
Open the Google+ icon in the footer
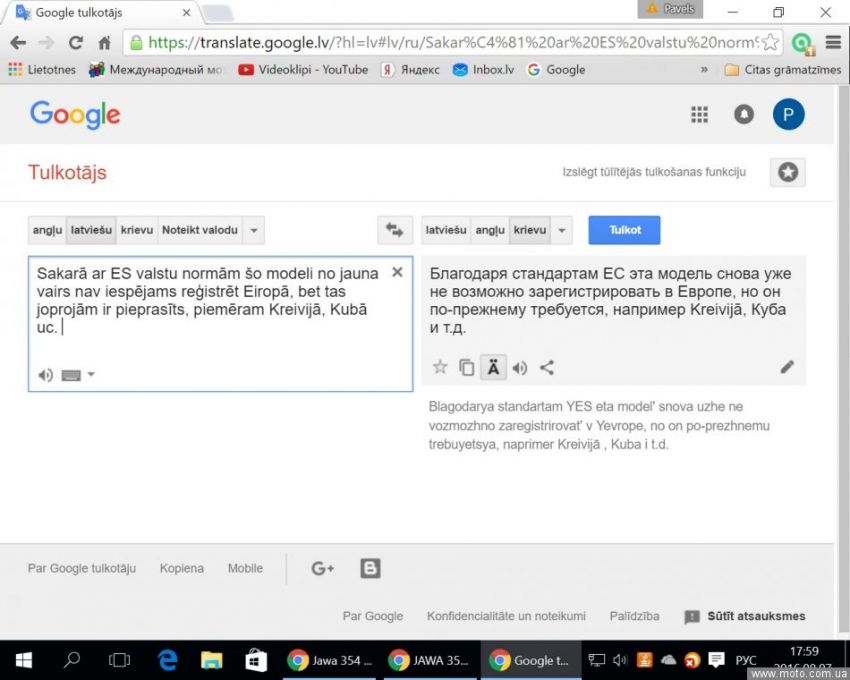[323, 568]
